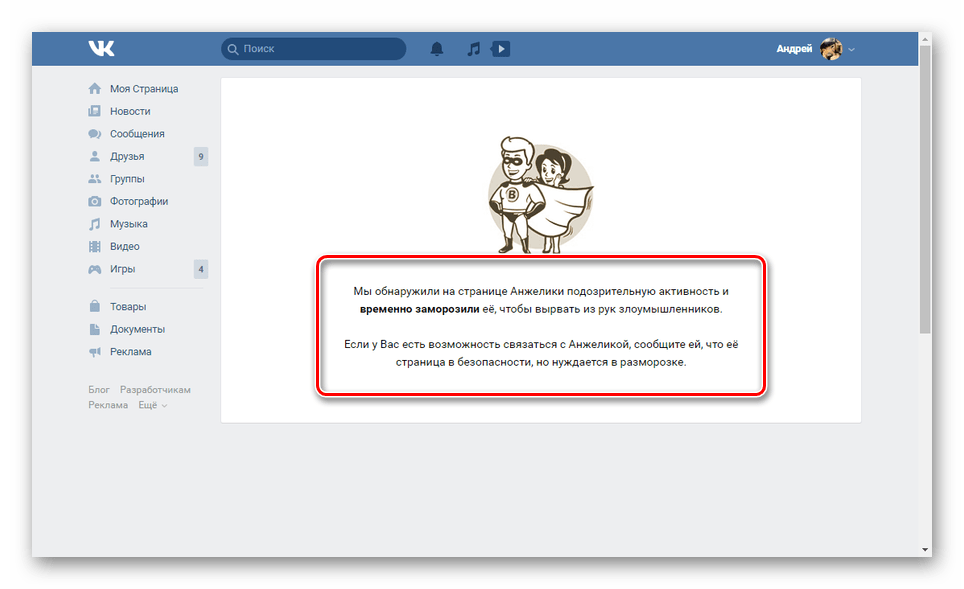Click the Друзья counter badge 9
This screenshot has height=589, width=964.
tap(201, 157)
